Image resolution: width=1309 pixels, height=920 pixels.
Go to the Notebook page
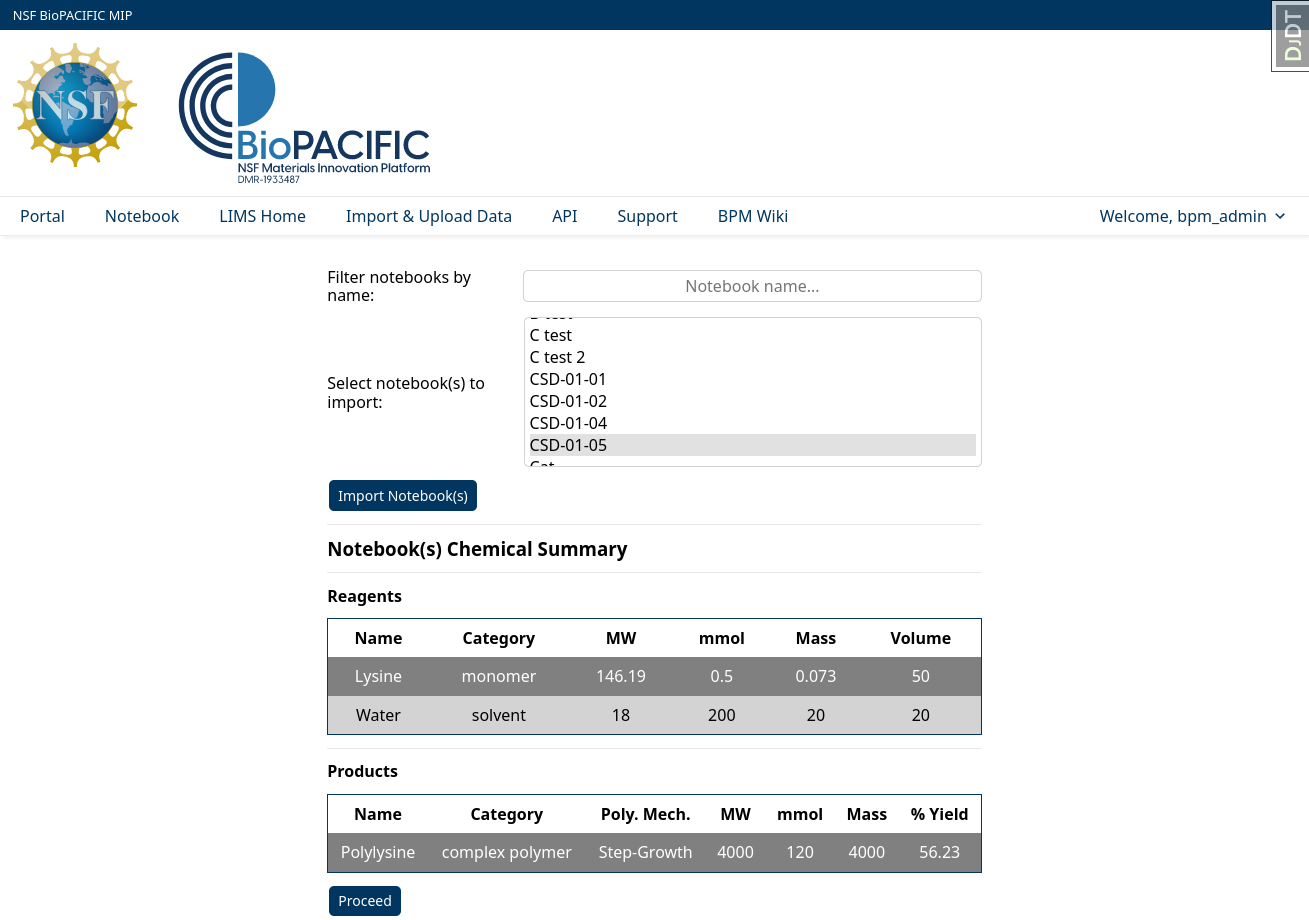142,216
